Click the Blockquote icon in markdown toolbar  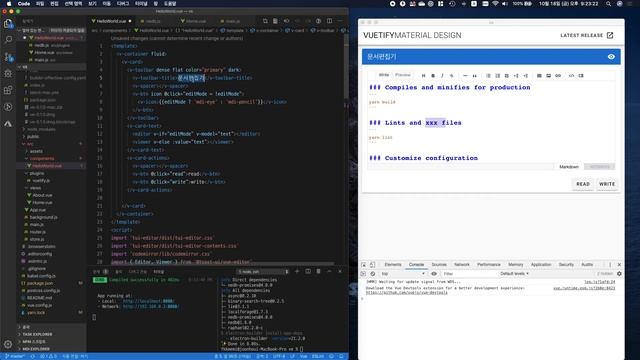pos(474,76)
